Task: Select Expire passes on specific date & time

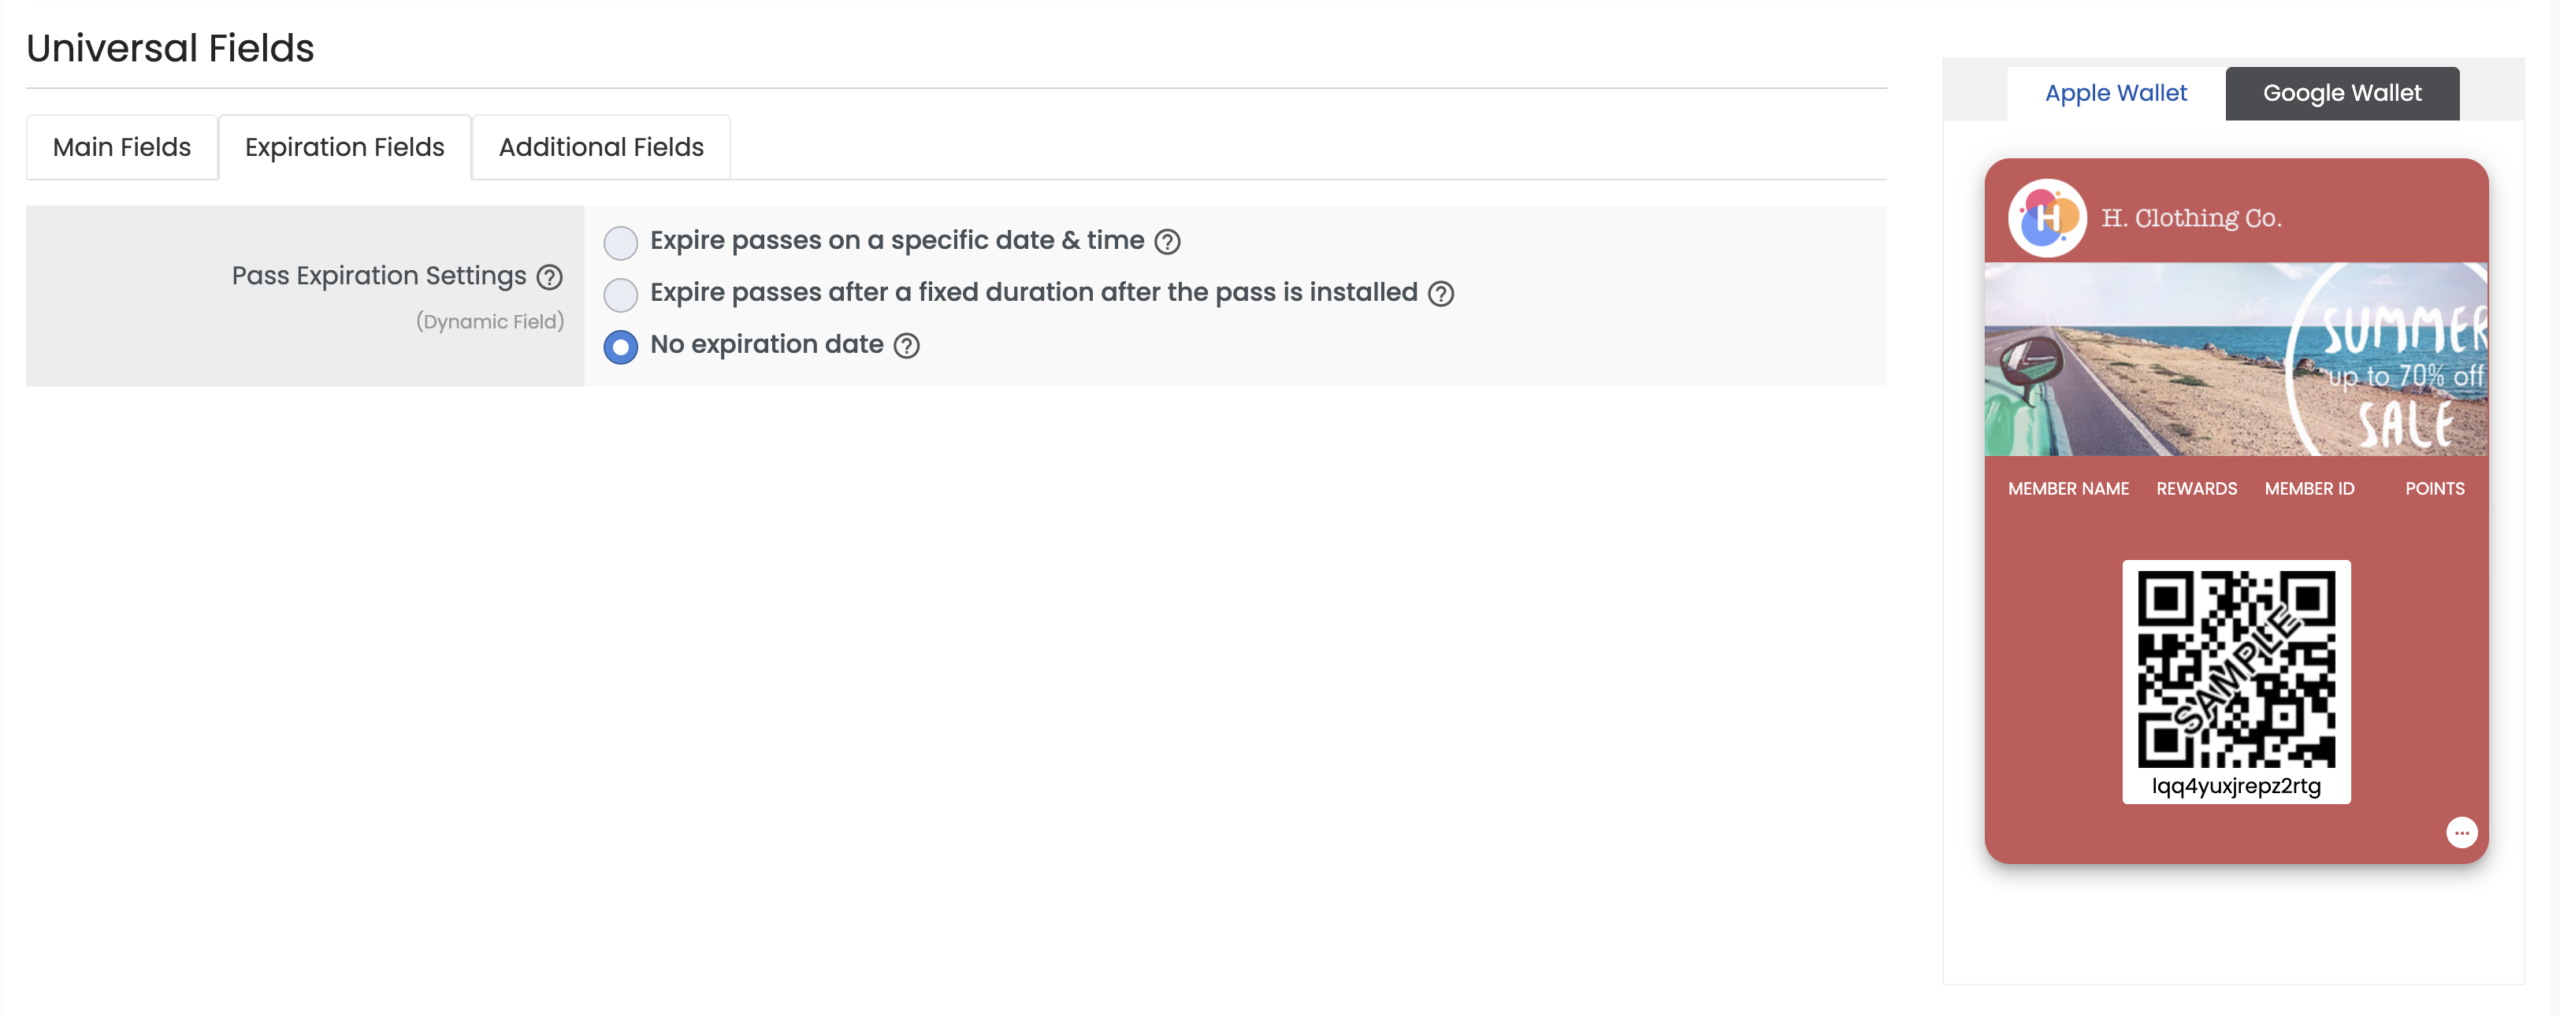Action: coord(621,242)
